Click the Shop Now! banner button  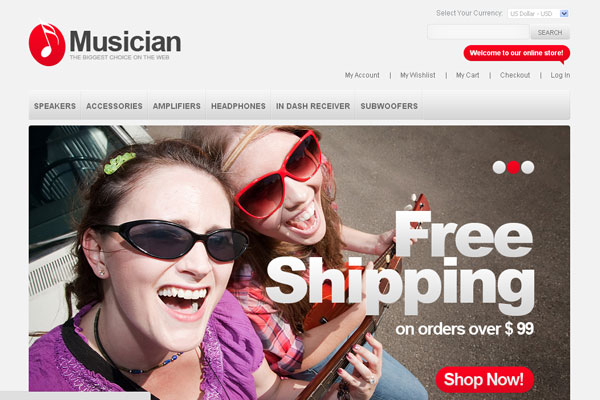(484, 379)
